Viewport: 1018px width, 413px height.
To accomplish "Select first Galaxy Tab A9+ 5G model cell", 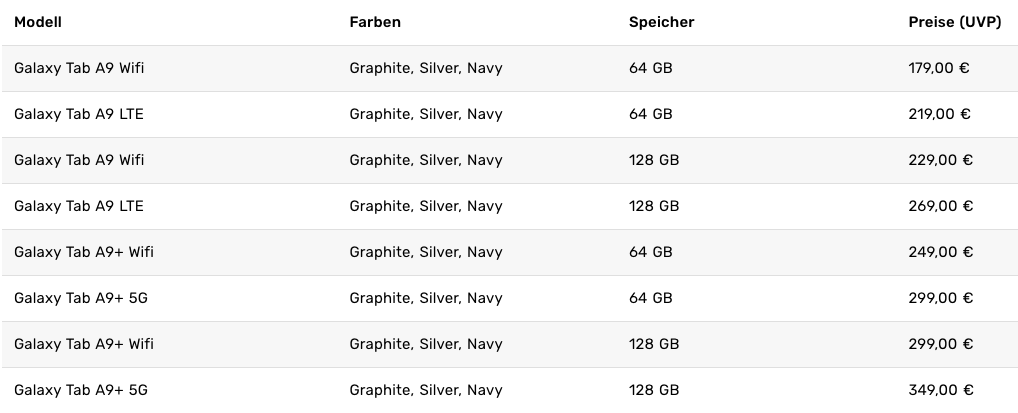I will [x=81, y=298].
